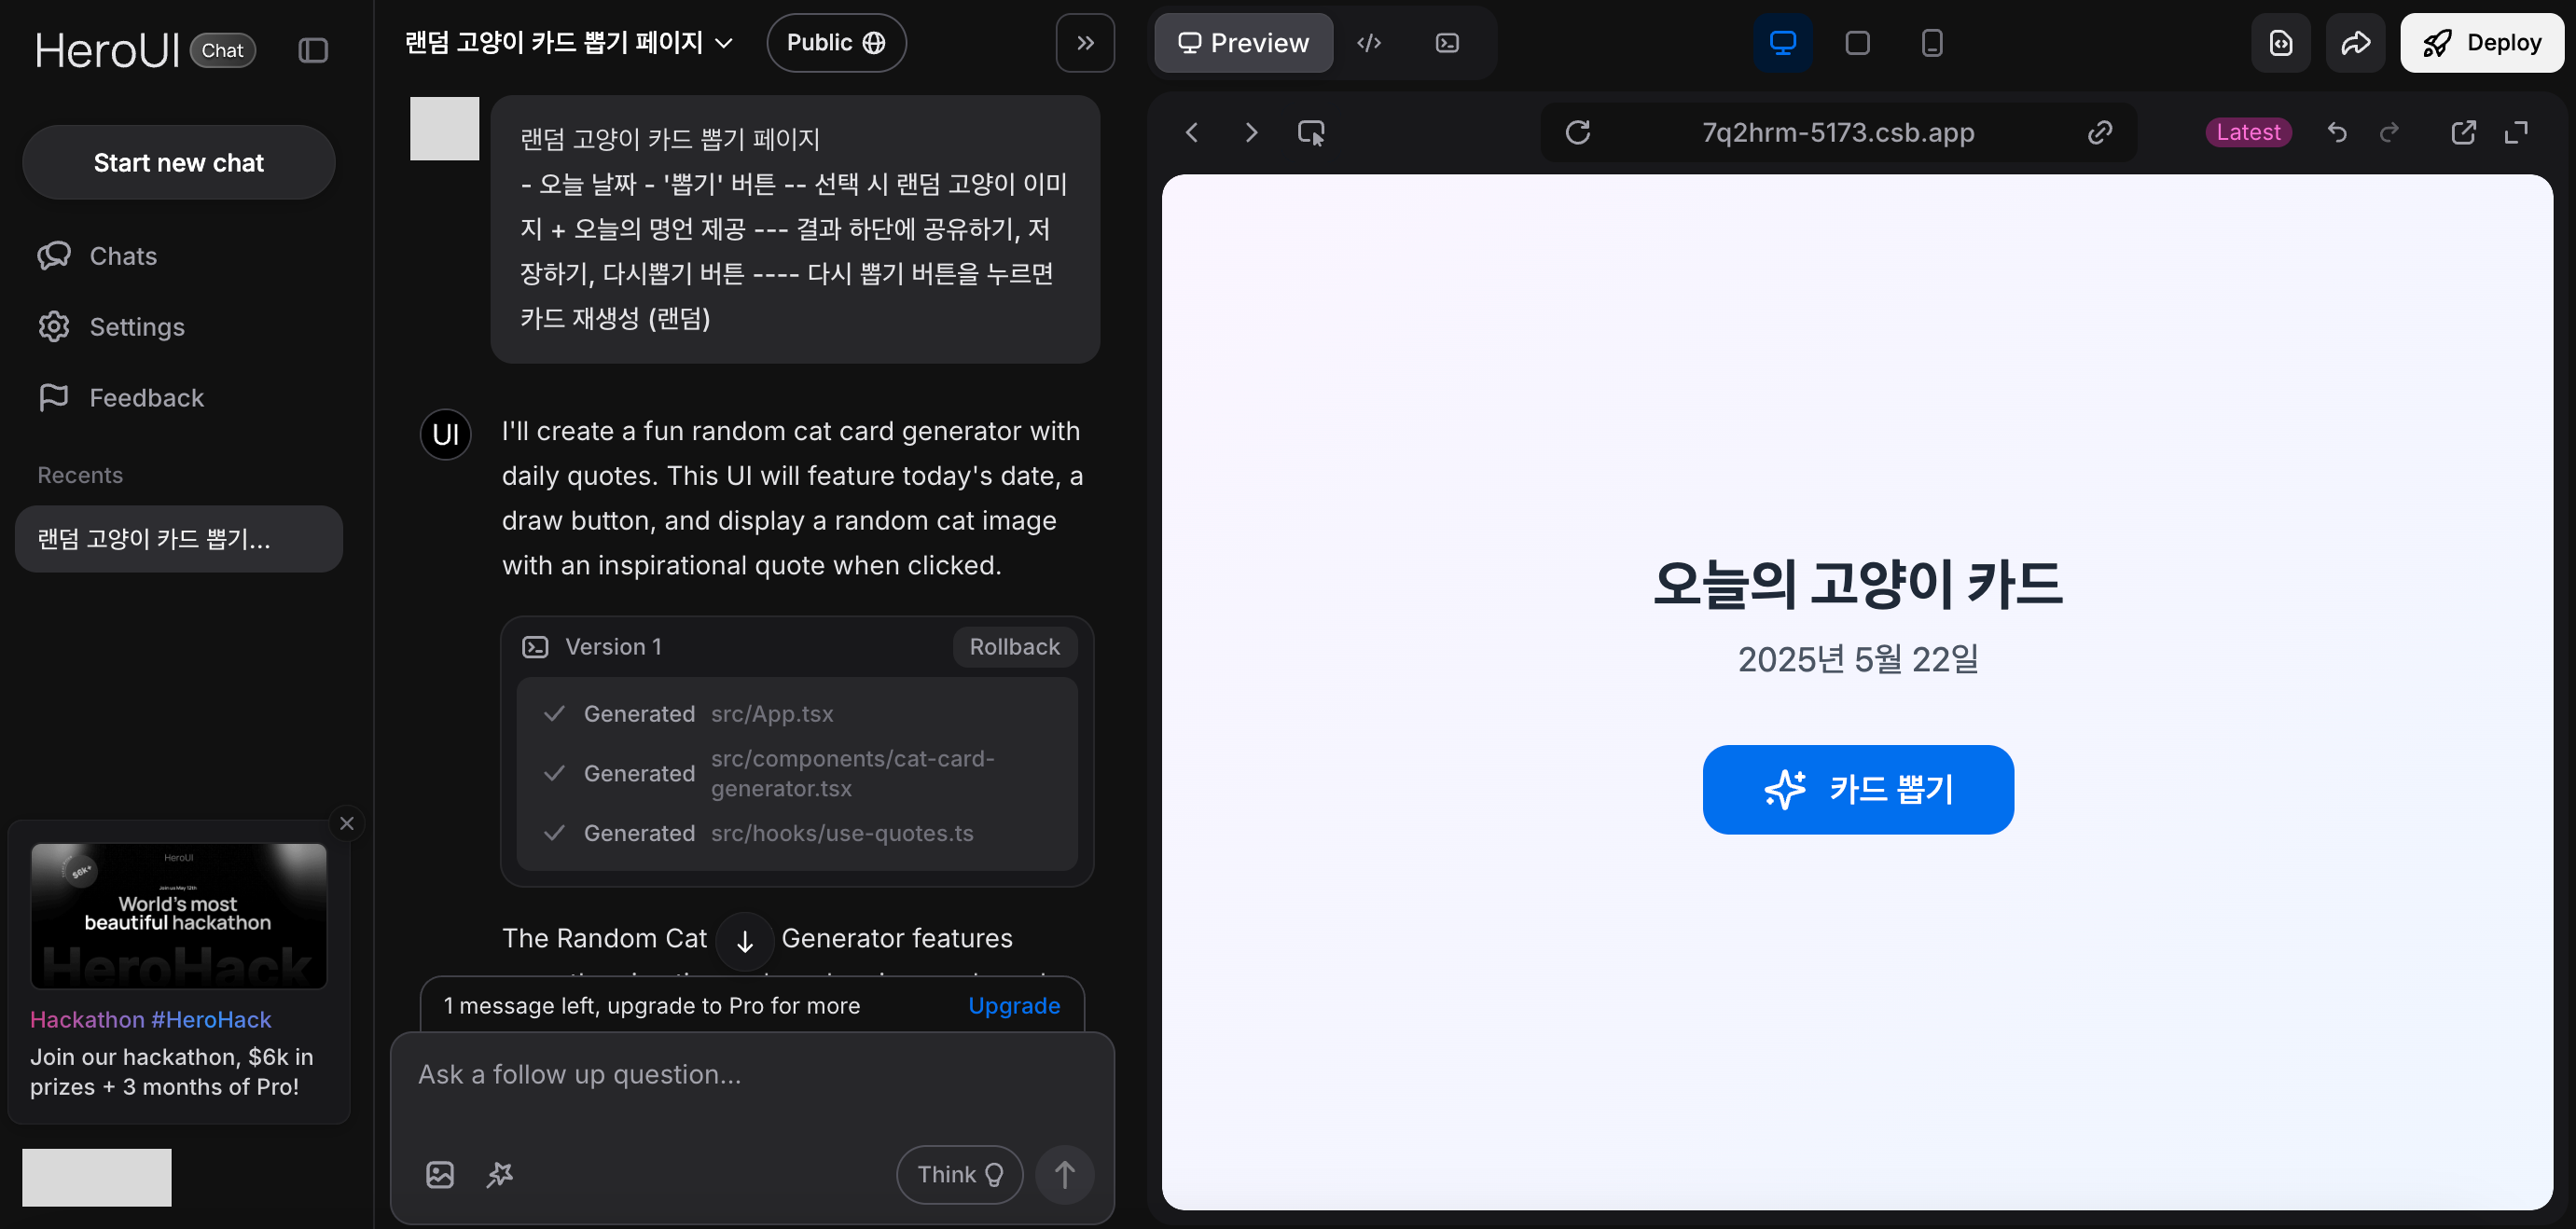Viewport: 2576px width, 1229px height.
Task: Select the Preview tab
Action: tap(1243, 43)
